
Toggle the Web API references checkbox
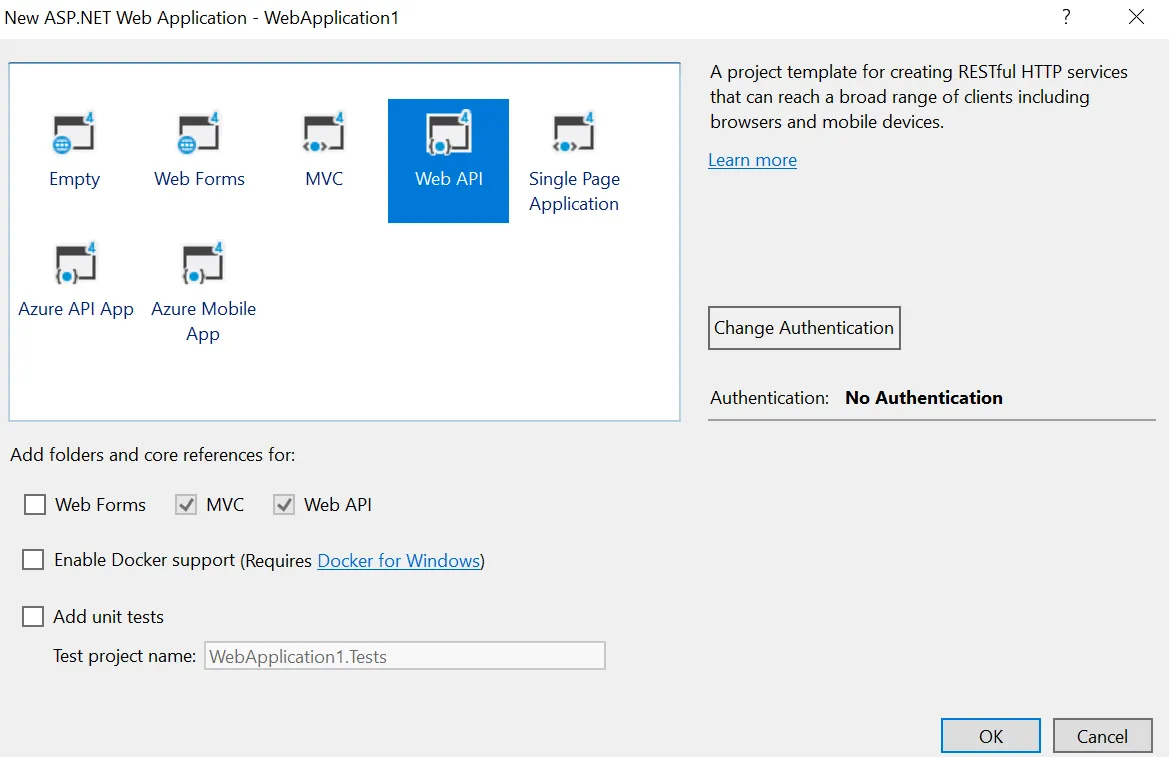284,505
